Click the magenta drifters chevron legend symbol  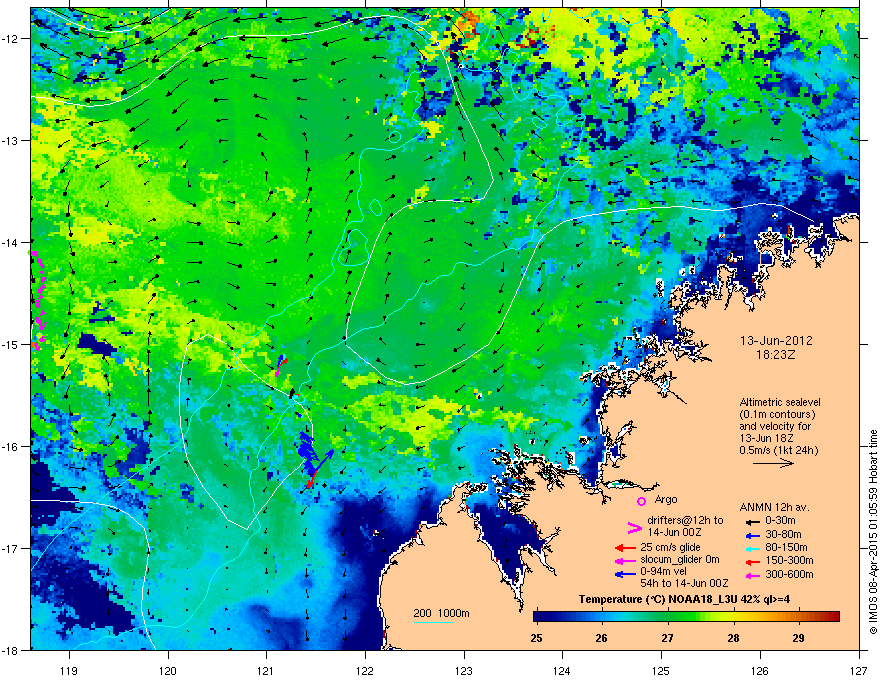click(x=634, y=528)
